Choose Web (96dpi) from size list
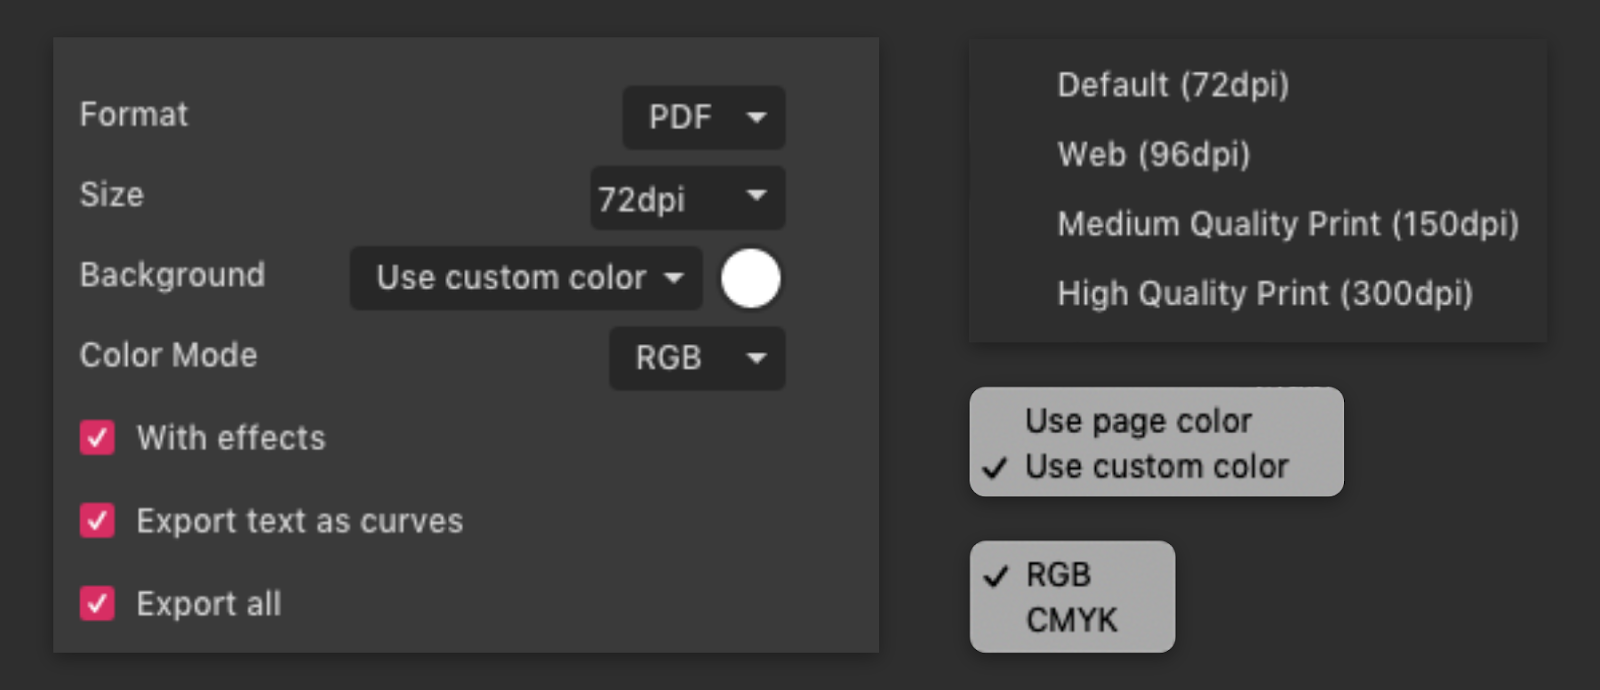Screen dimensions: 1600x690 1153,155
